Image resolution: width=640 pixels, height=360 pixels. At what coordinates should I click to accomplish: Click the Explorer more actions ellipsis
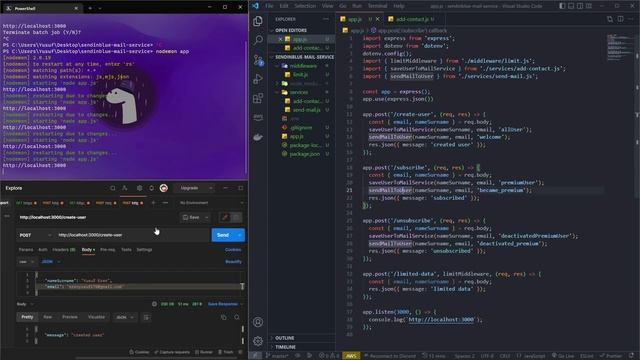(x=325, y=19)
